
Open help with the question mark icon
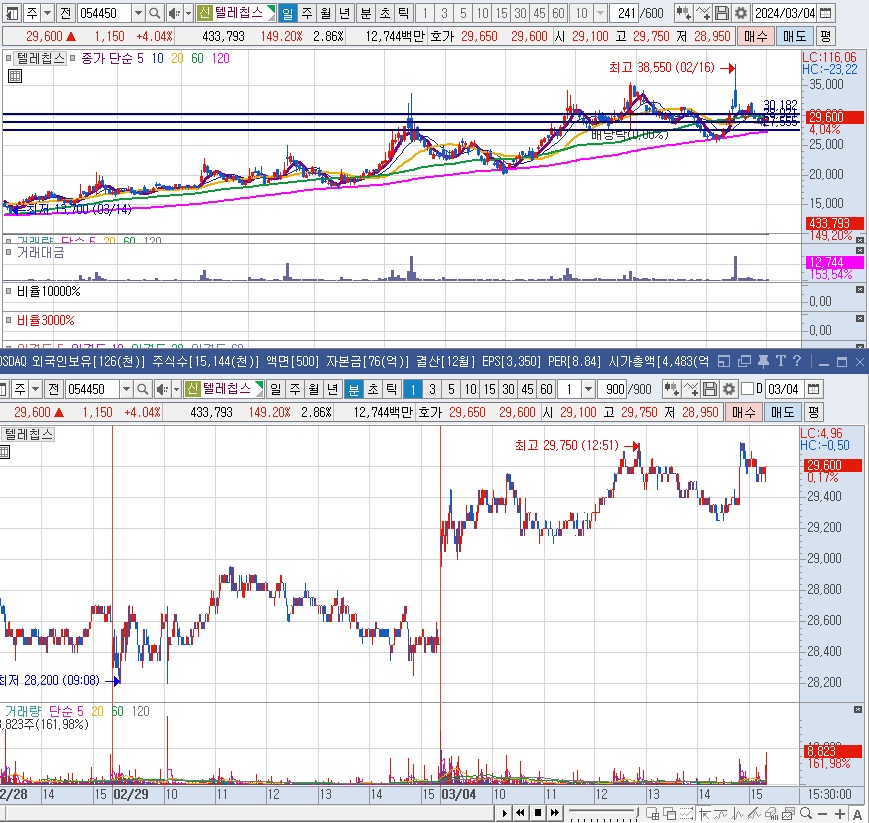797,361
